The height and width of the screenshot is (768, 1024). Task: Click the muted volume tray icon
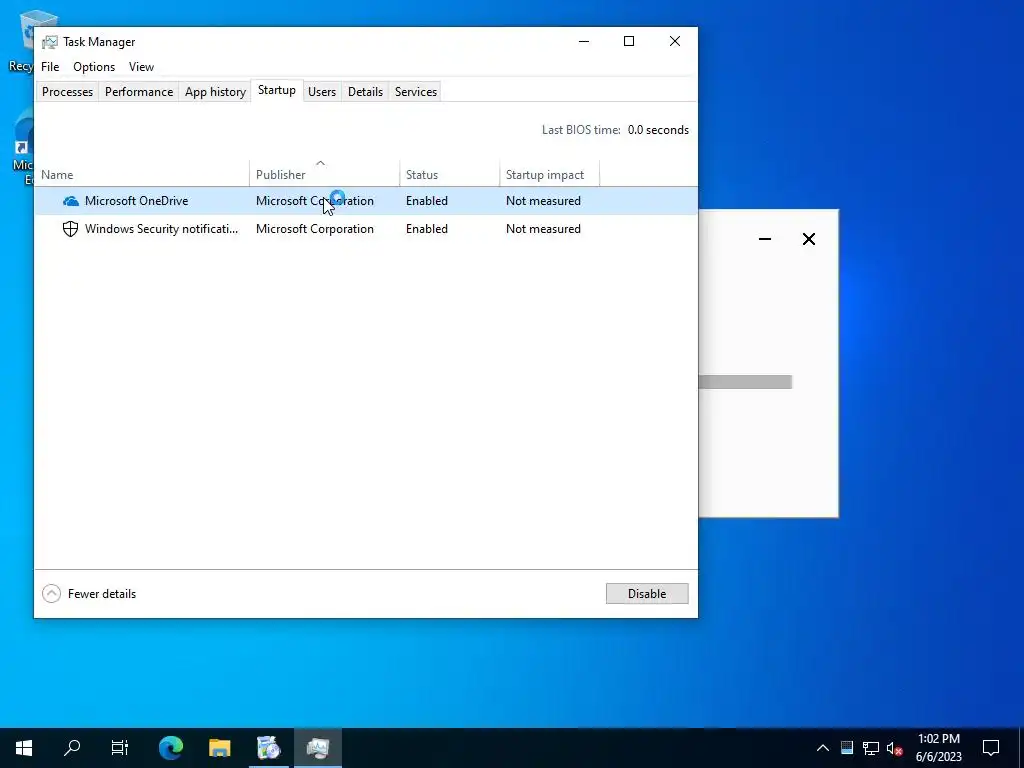894,748
